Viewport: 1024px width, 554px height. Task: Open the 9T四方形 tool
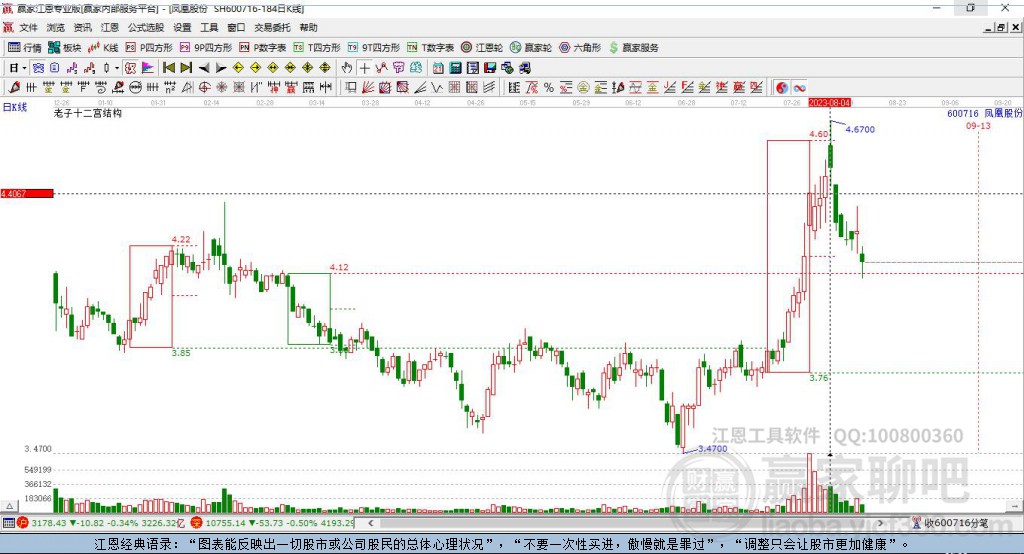coord(374,48)
